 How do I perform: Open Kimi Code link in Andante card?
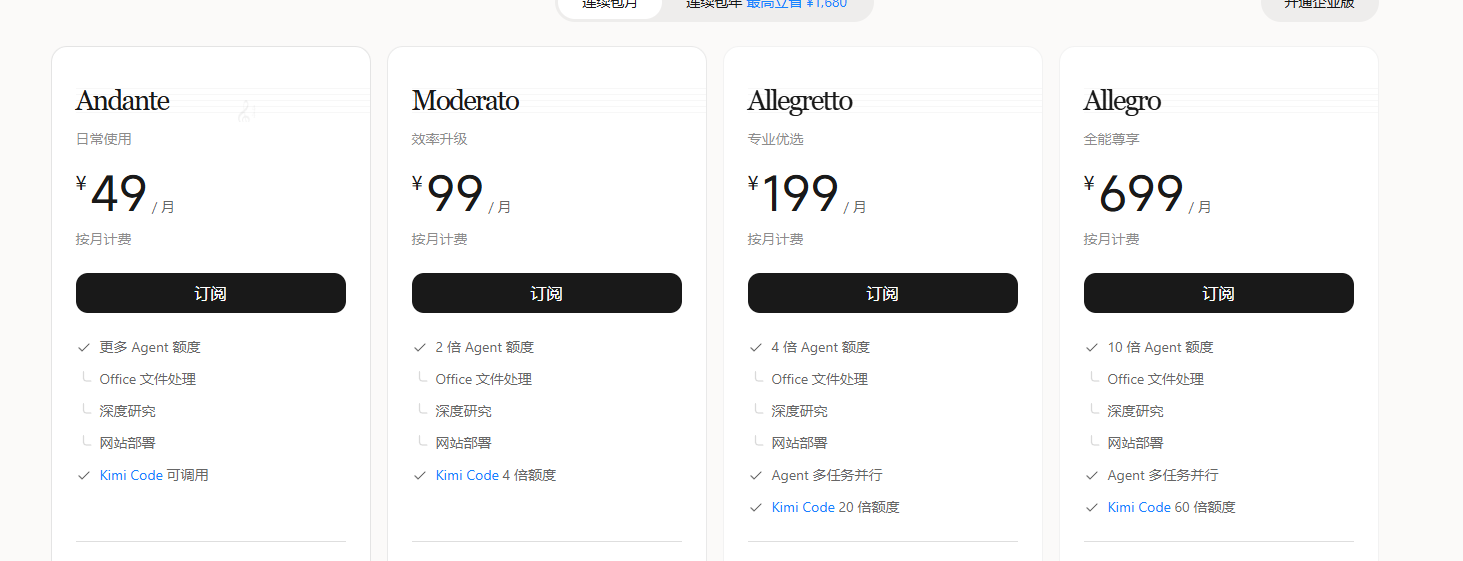tap(131, 475)
